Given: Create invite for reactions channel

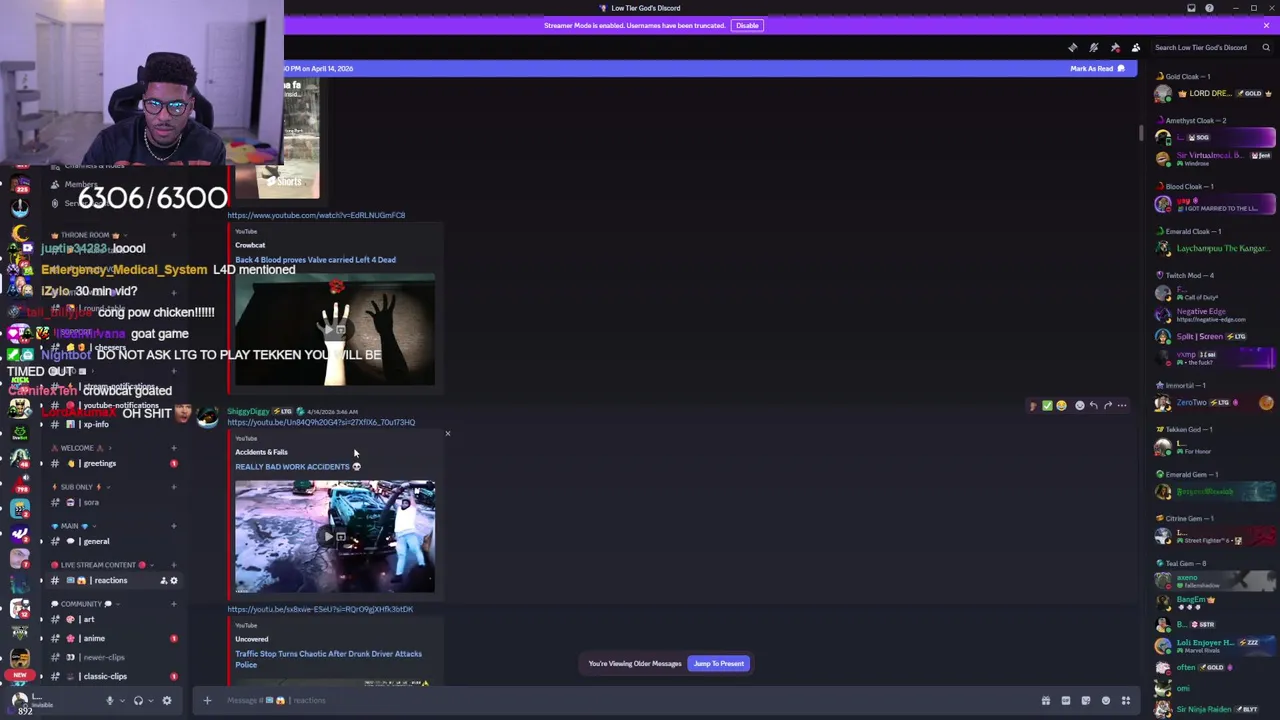Looking at the screenshot, I should click(x=163, y=580).
